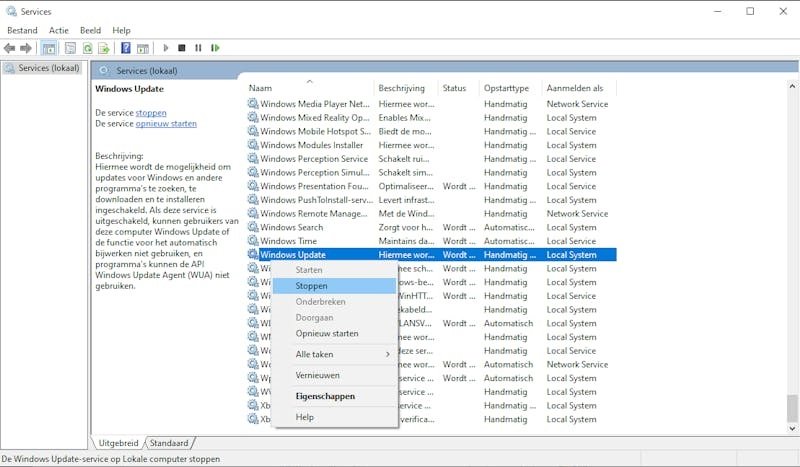The width and height of the screenshot is (800, 467).
Task: Click the 'stoppen' service link
Action: pyautogui.click(x=151, y=113)
